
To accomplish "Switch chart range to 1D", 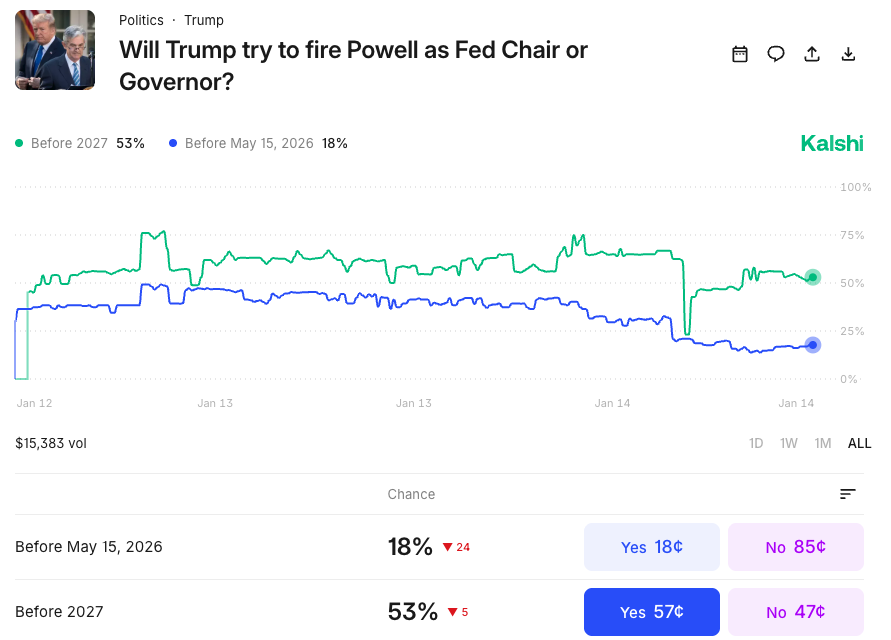I will [x=756, y=443].
